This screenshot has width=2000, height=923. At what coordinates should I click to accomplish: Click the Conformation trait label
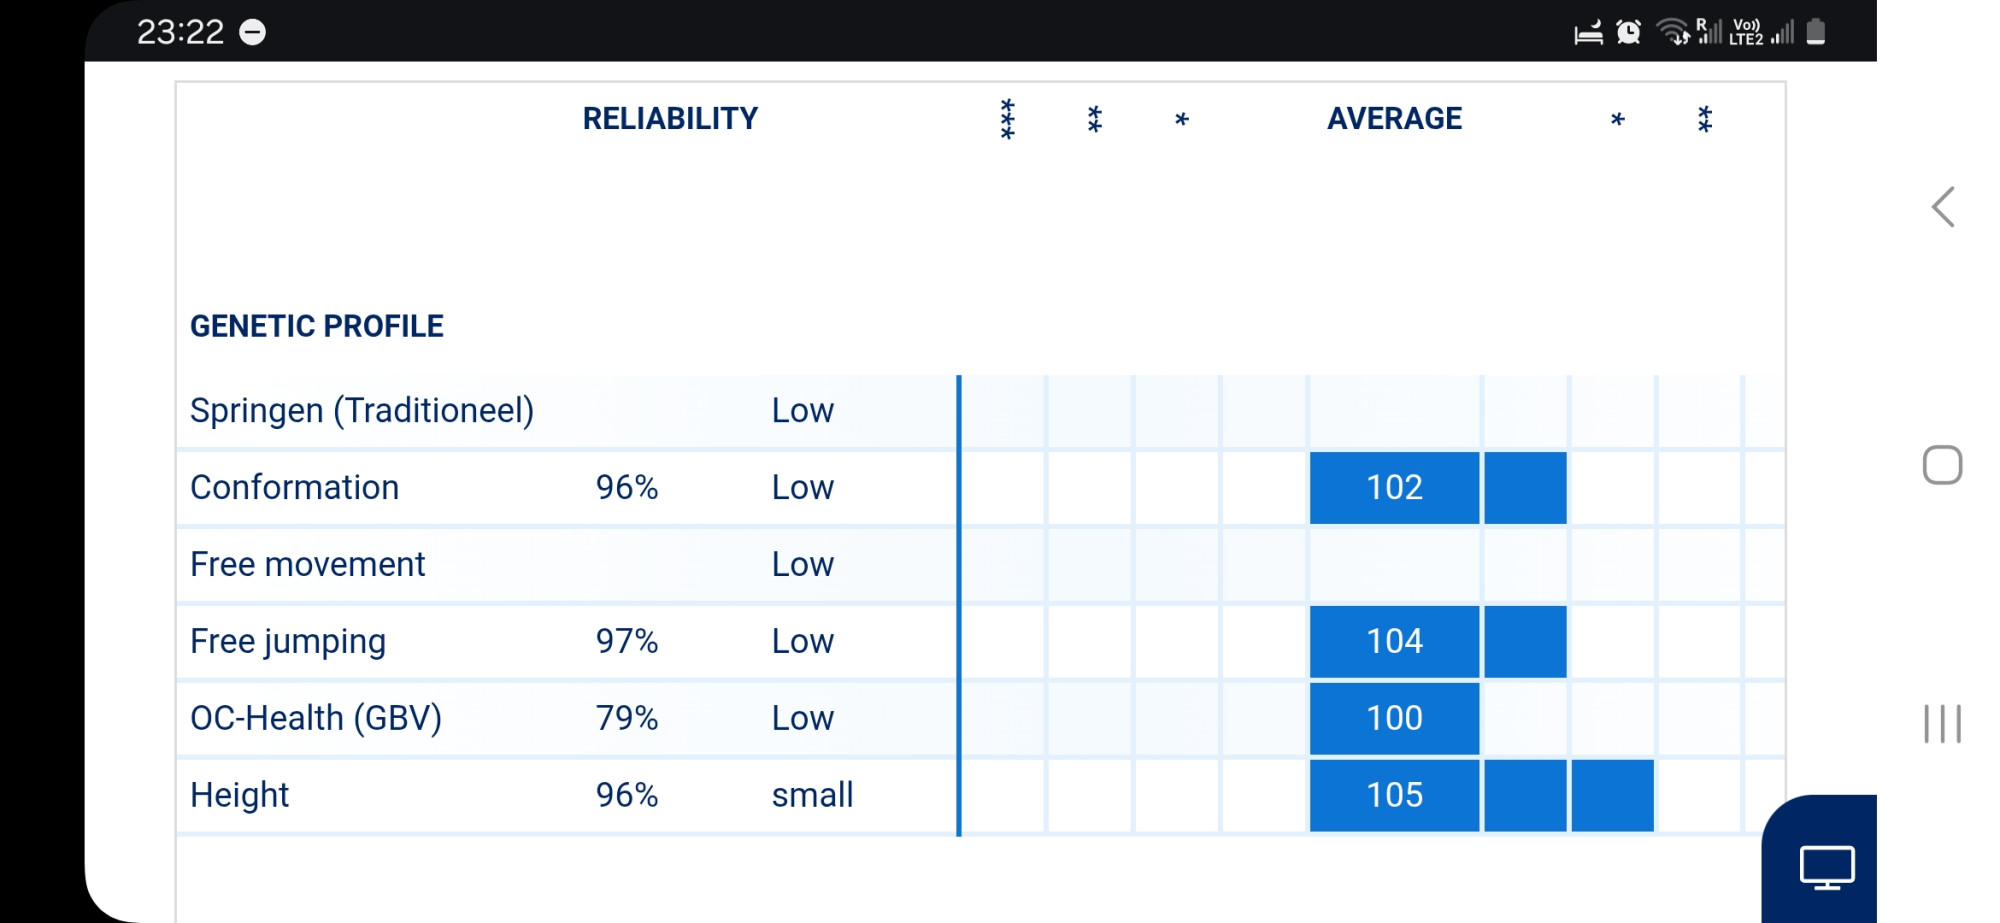295,488
